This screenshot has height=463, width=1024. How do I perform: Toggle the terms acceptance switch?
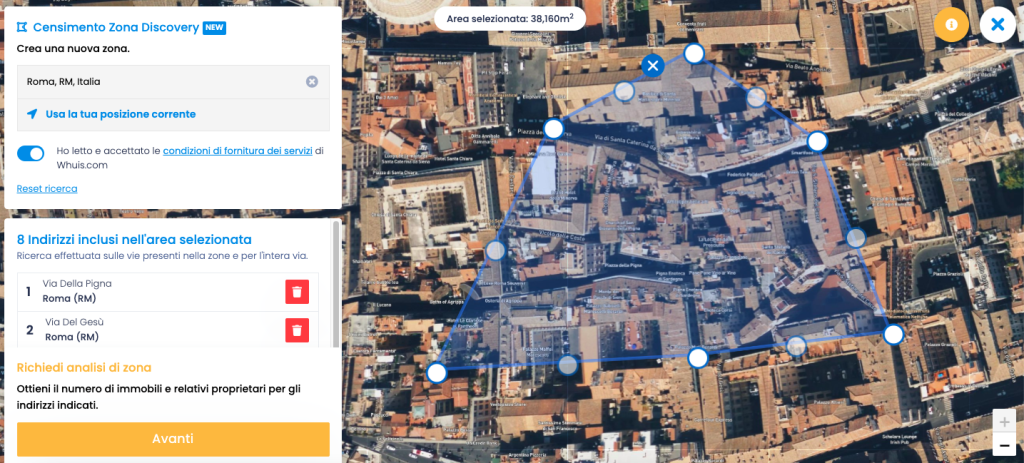[x=31, y=153]
